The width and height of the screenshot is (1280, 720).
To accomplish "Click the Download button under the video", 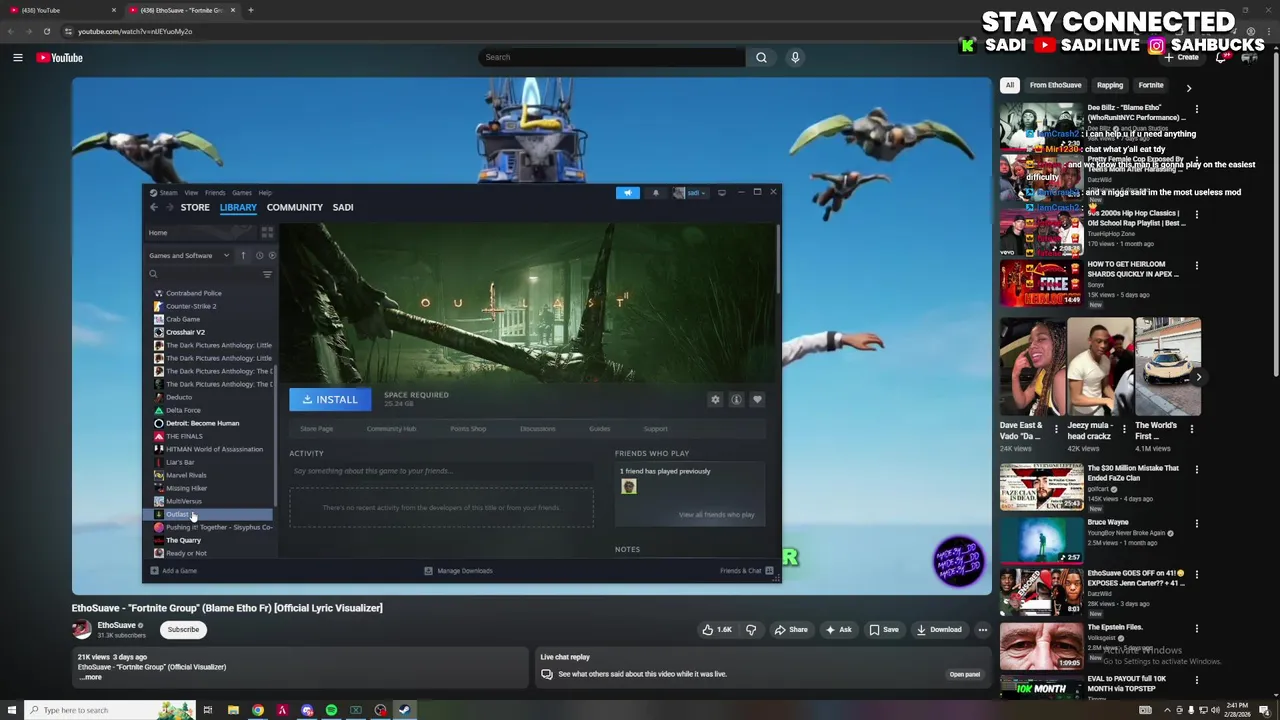I will click(x=939, y=630).
